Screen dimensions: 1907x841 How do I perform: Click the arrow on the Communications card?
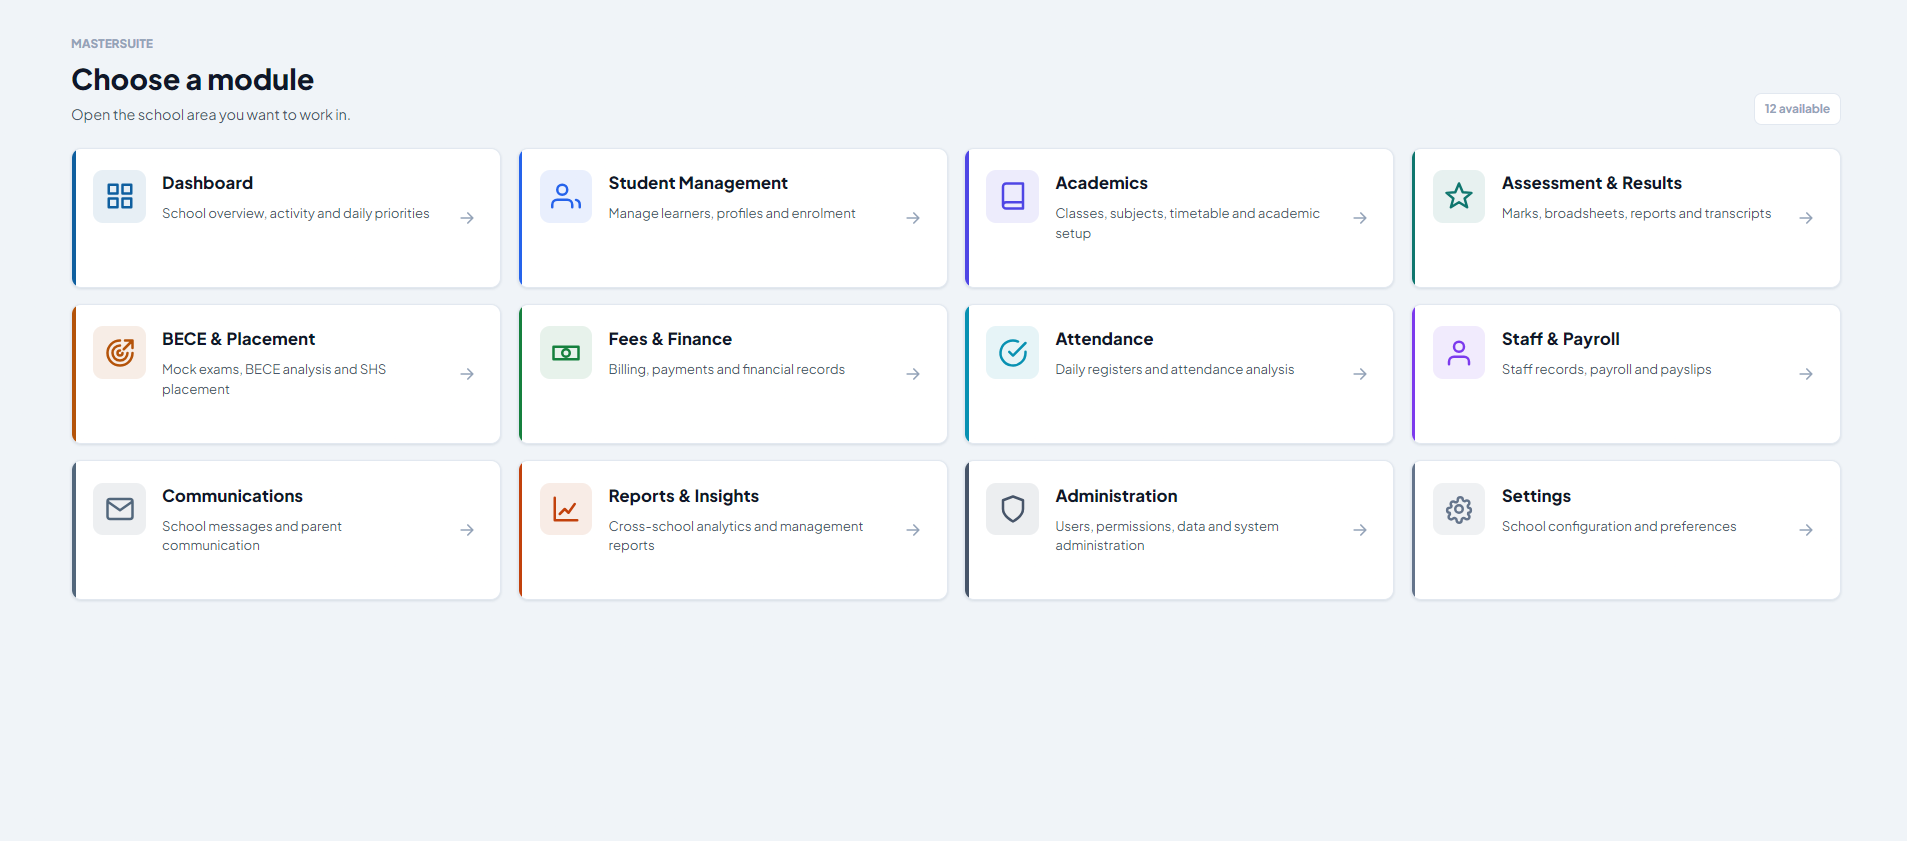point(467,530)
